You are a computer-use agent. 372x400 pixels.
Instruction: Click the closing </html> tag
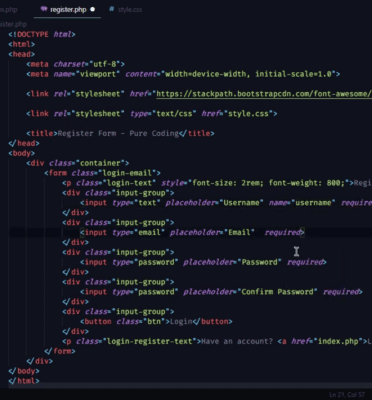[x=24, y=381]
